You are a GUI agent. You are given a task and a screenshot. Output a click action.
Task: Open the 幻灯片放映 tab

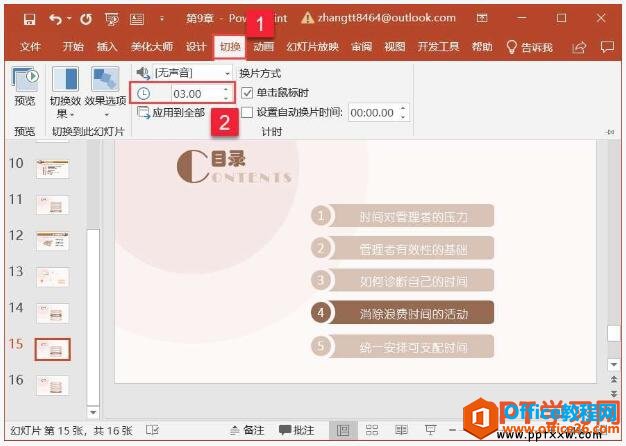coord(312,47)
